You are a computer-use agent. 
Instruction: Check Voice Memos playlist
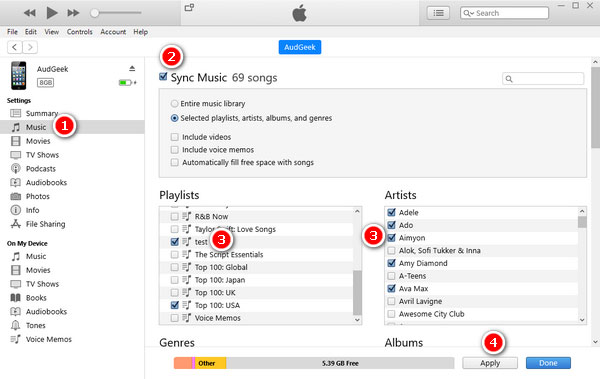pos(174,318)
